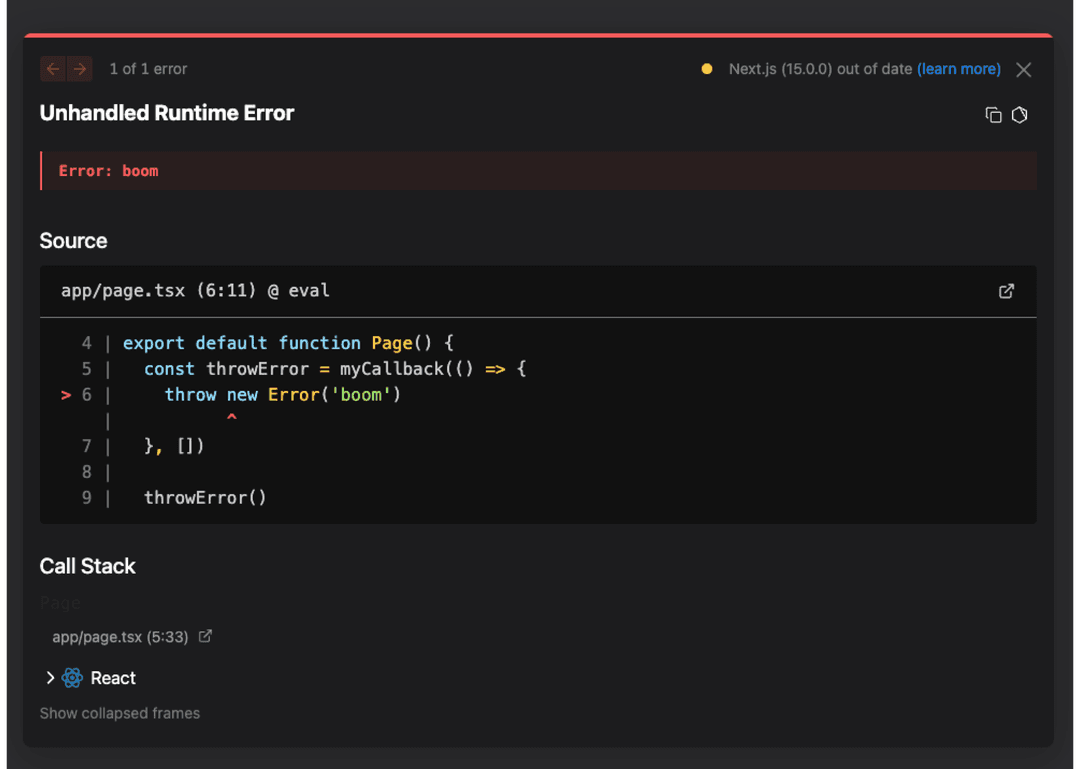Click the 1 of 1 error counter
1080x769 pixels.
coord(148,69)
